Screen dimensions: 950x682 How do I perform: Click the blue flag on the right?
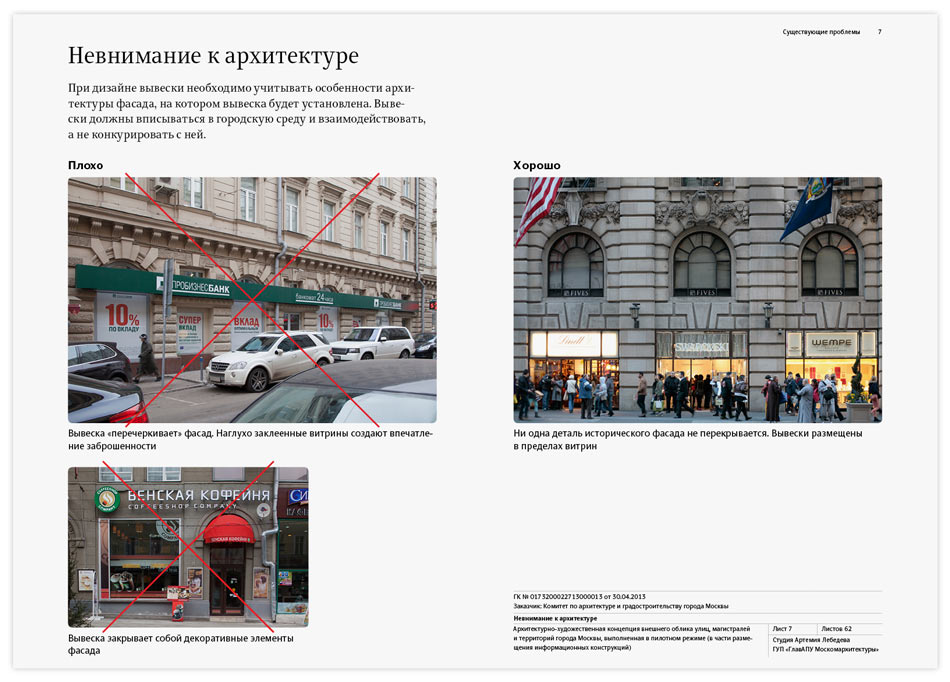pyautogui.click(x=808, y=208)
